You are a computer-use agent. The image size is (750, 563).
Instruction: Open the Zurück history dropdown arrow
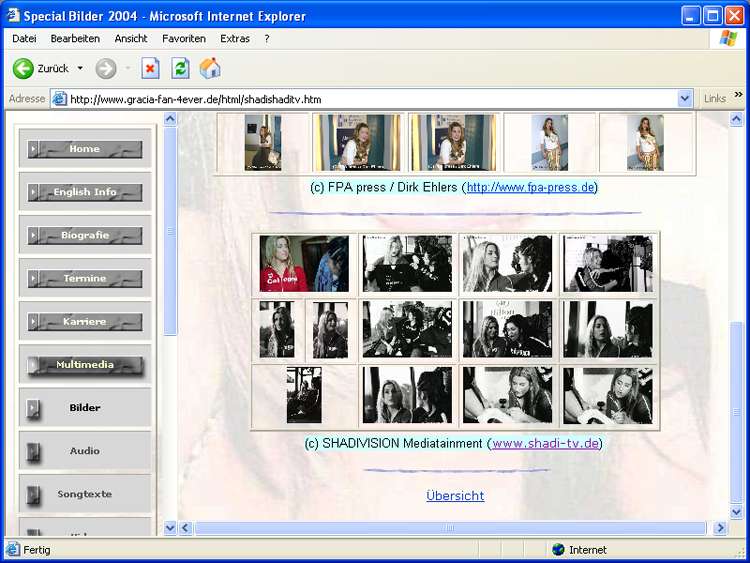[x=80, y=68]
